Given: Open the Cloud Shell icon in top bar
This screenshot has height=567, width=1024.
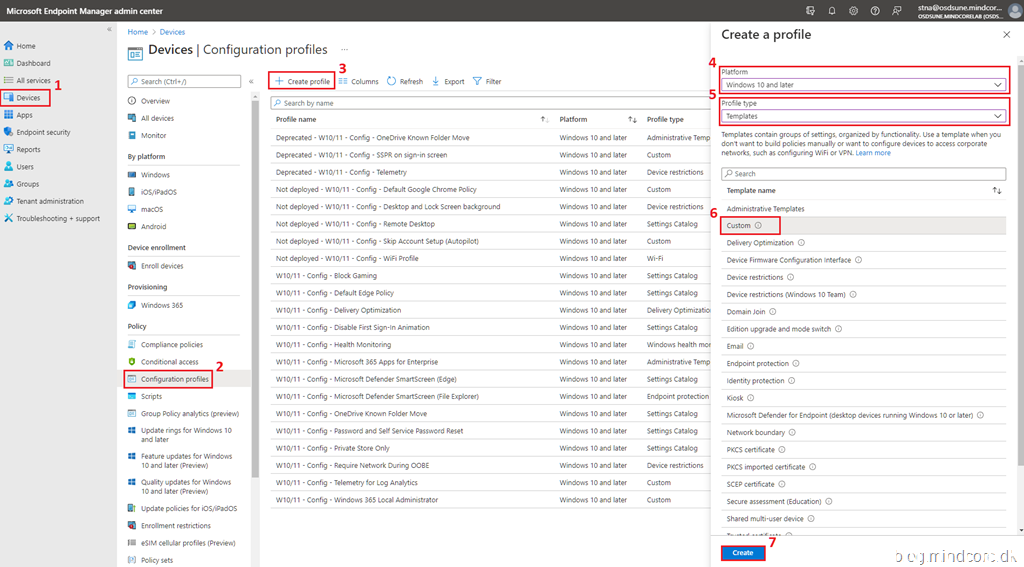Looking at the screenshot, I should point(810,10).
